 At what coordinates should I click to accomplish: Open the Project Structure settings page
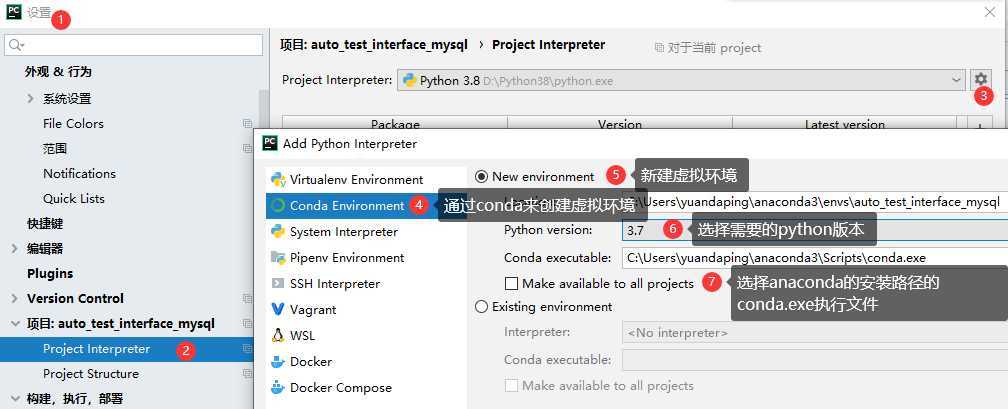click(91, 374)
